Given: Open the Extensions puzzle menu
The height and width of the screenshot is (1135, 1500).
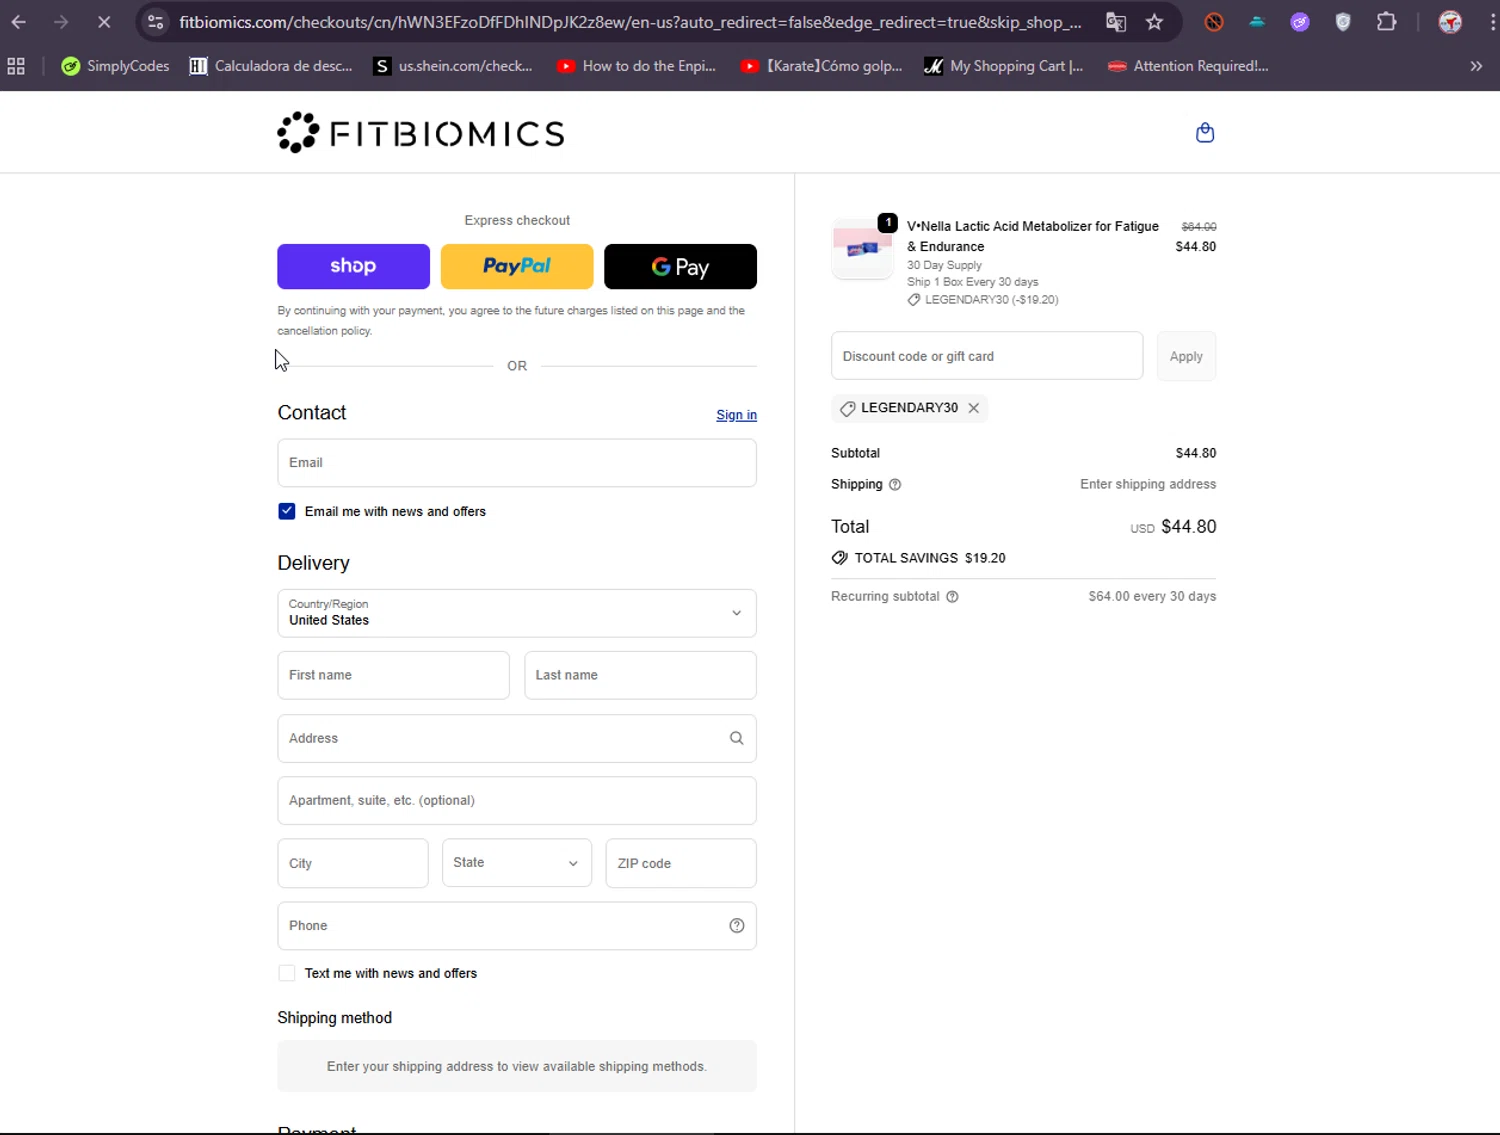Looking at the screenshot, I should (x=1387, y=22).
